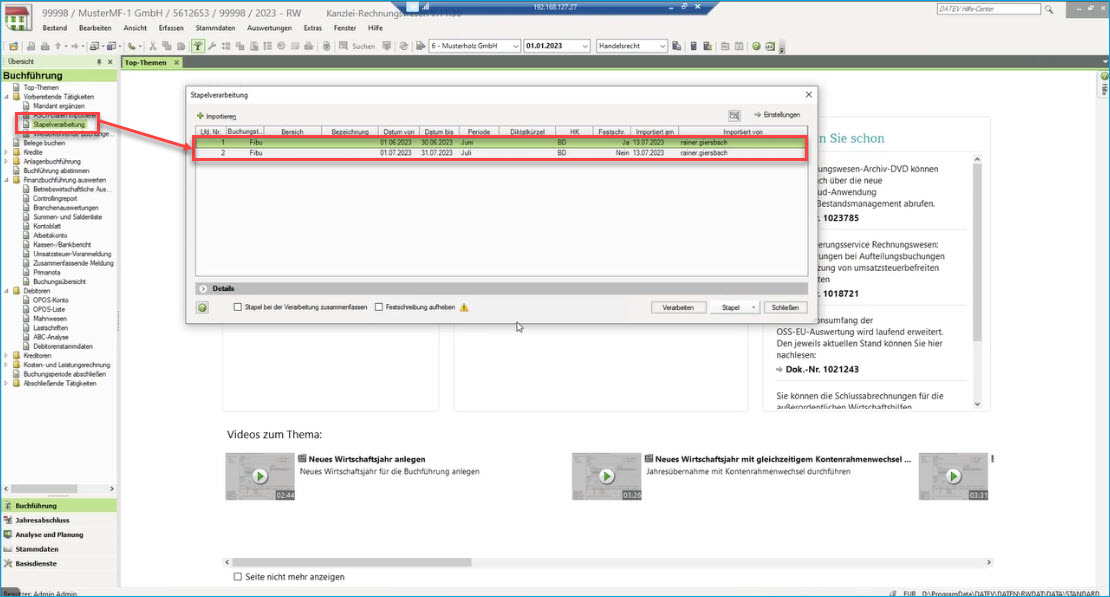The image size is (1110, 597).
Task: Click the copy icon in the toolbar
Action: pos(166,46)
